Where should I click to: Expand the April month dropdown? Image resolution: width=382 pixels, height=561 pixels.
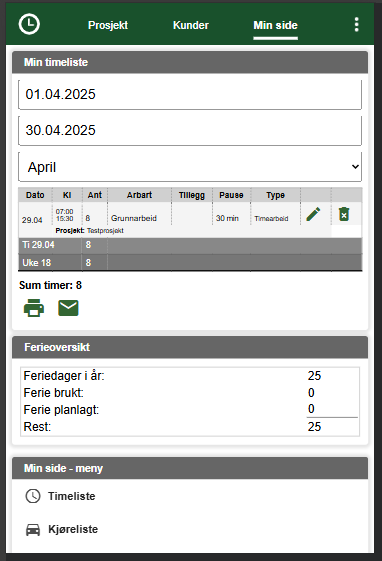click(190, 167)
